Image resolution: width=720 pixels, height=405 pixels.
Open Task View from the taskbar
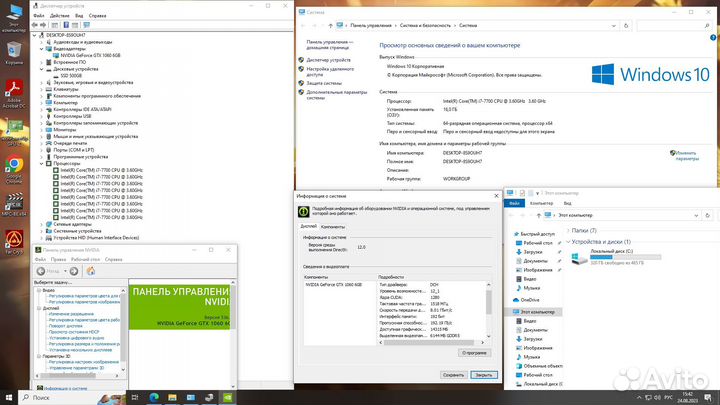(135, 398)
